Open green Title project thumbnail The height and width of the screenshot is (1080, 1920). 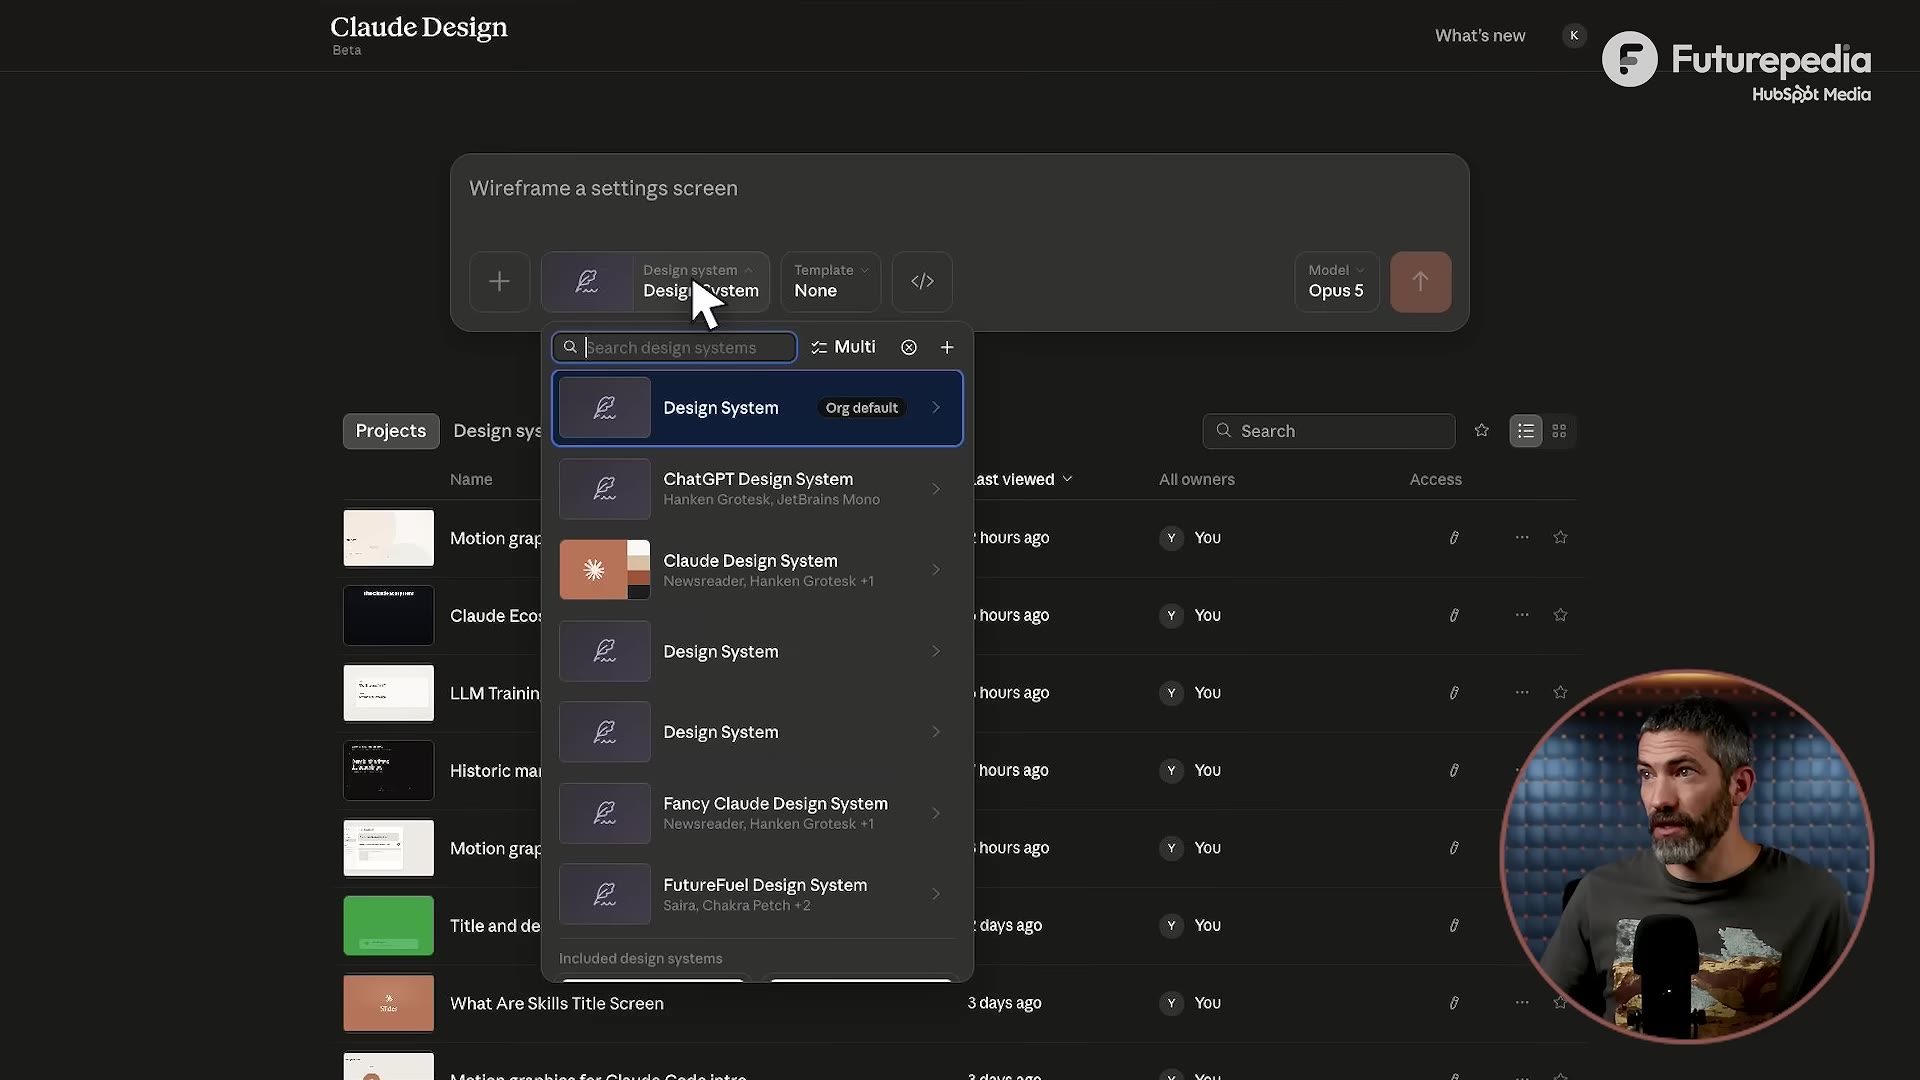click(x=389, y=926)
